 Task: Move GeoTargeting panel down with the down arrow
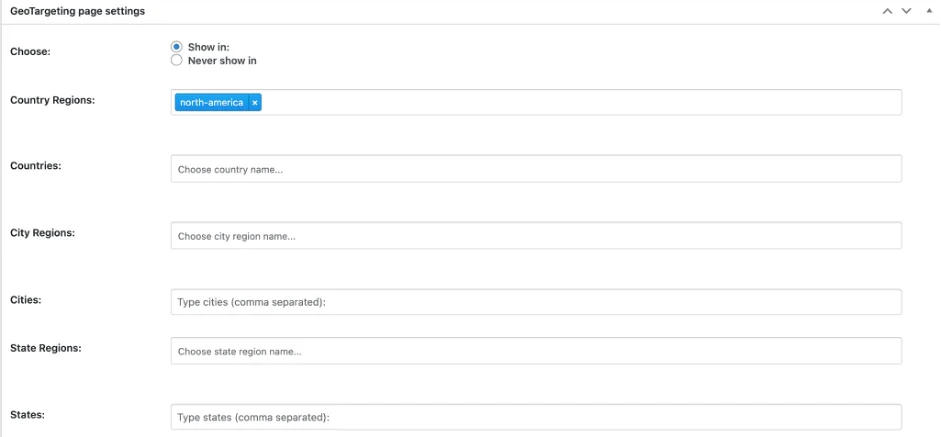(x=906, y=11)
